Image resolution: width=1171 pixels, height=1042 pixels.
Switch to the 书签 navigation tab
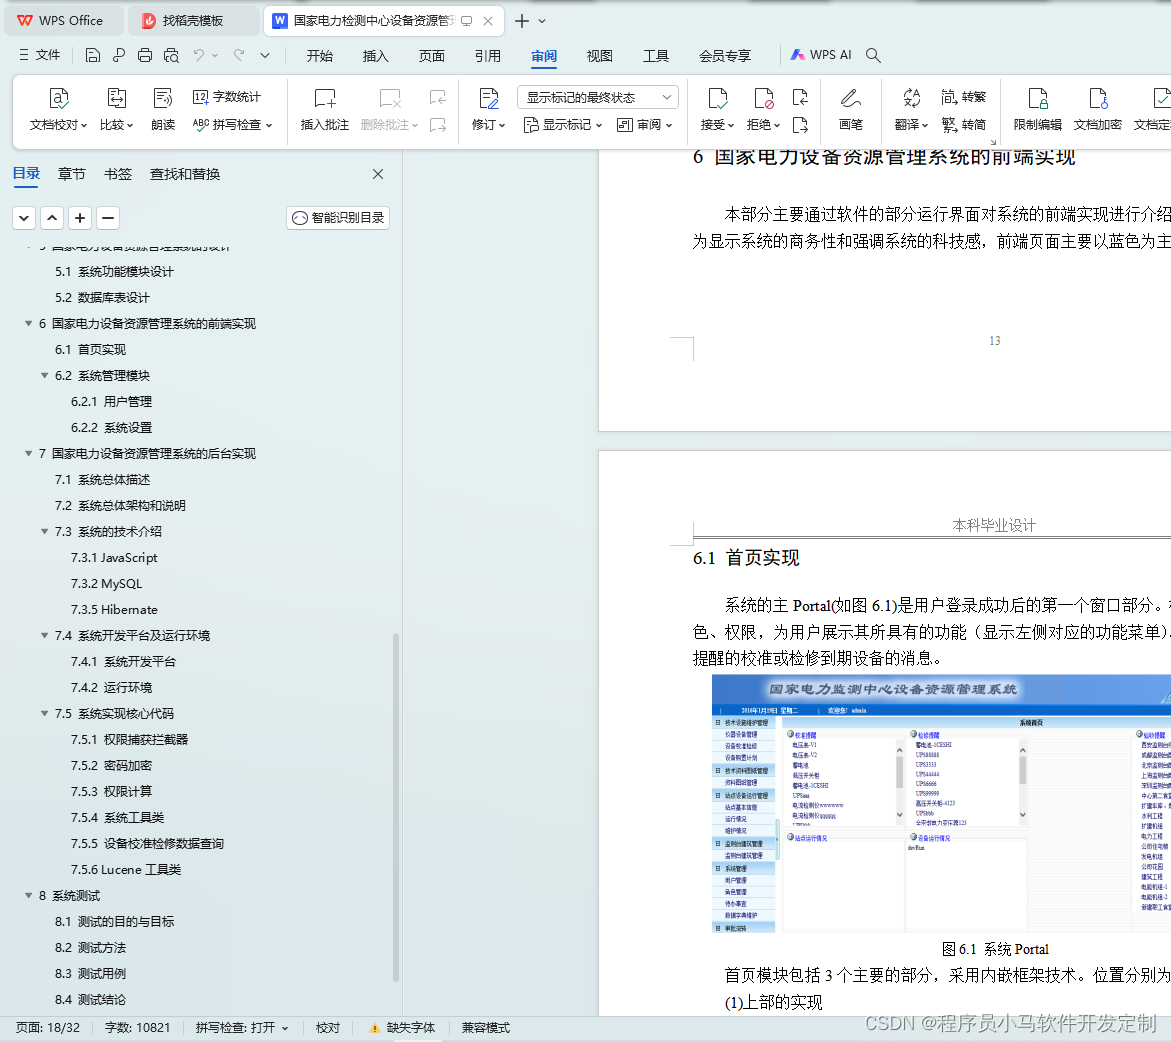118,174
